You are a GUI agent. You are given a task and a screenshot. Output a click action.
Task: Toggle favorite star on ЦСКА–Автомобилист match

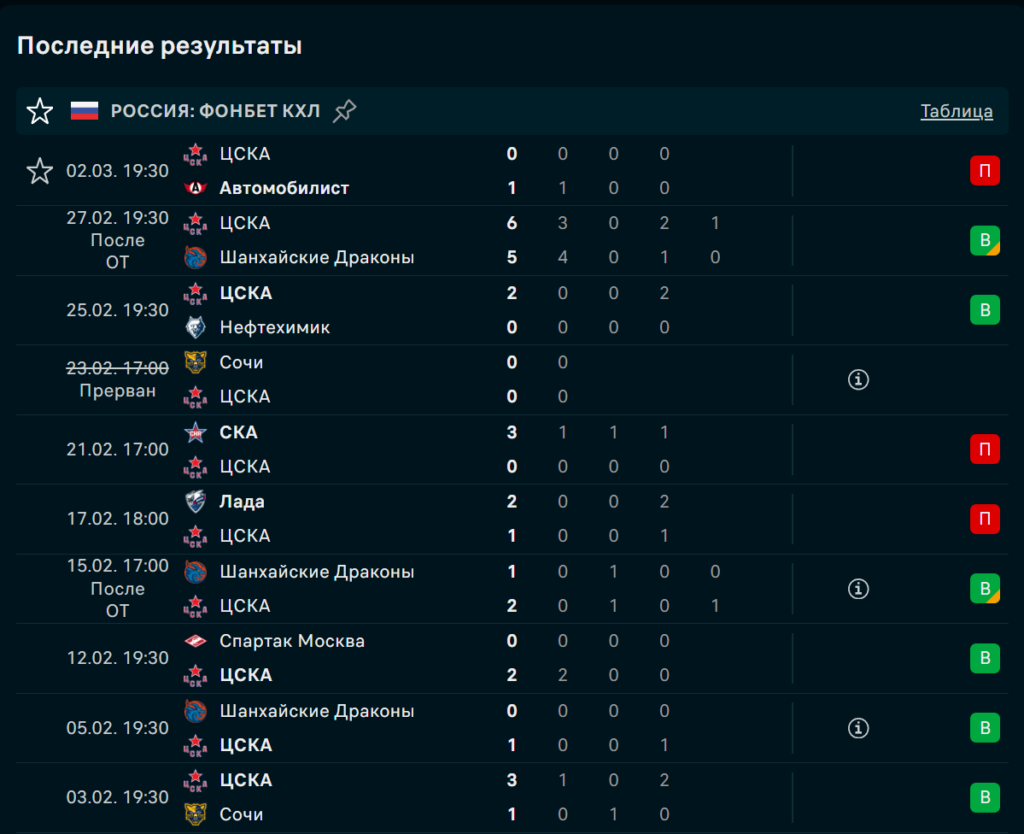click(40, 171)
